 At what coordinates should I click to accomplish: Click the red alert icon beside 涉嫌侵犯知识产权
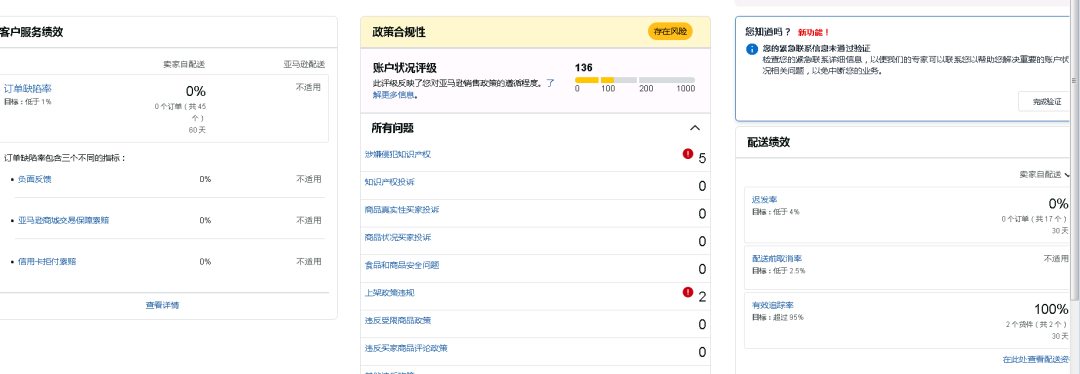point(687,154)
